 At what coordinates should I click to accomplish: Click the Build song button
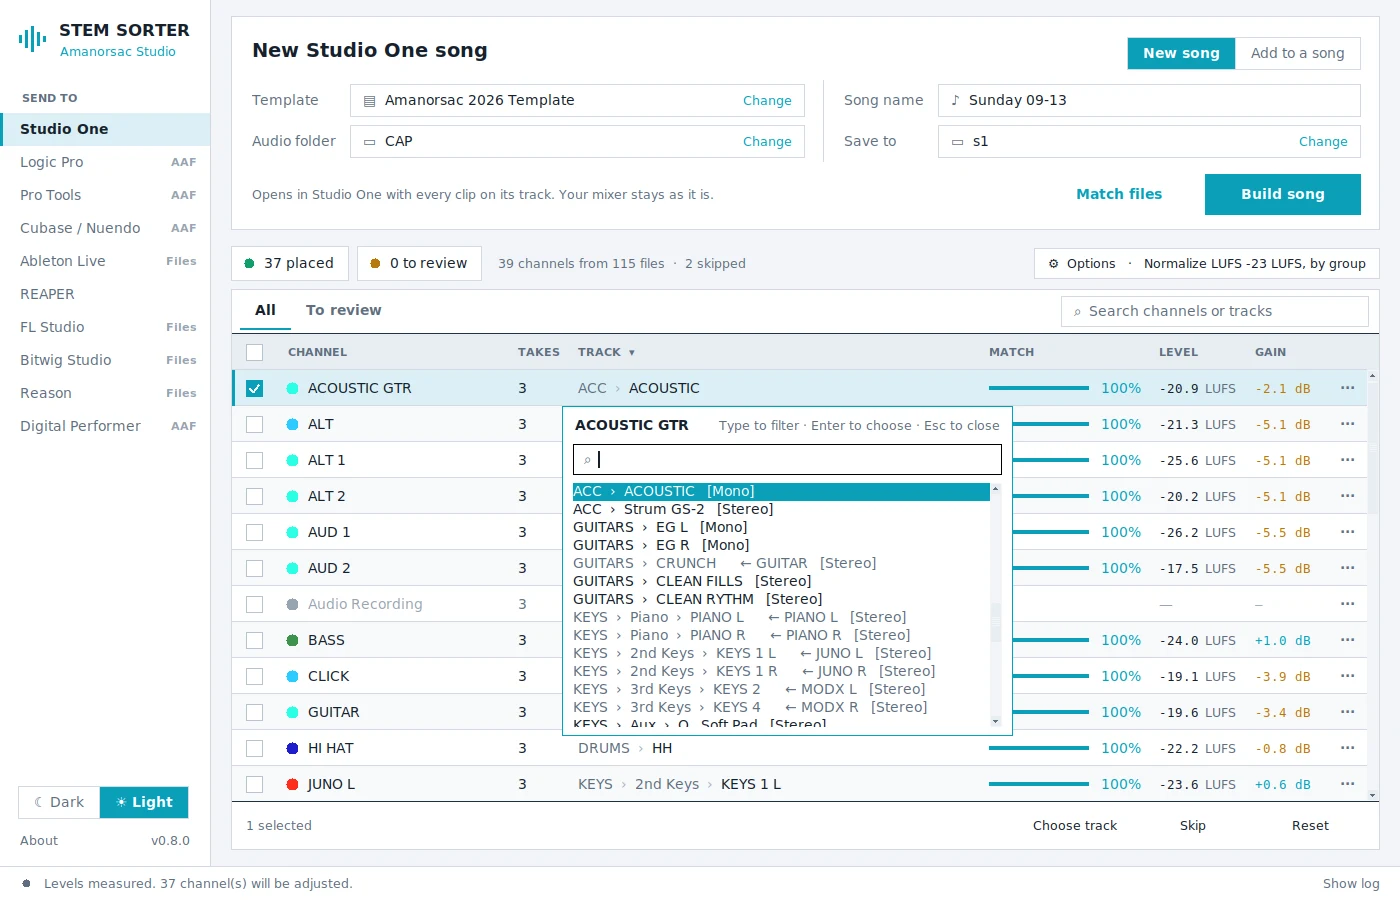pos(1282,194)
